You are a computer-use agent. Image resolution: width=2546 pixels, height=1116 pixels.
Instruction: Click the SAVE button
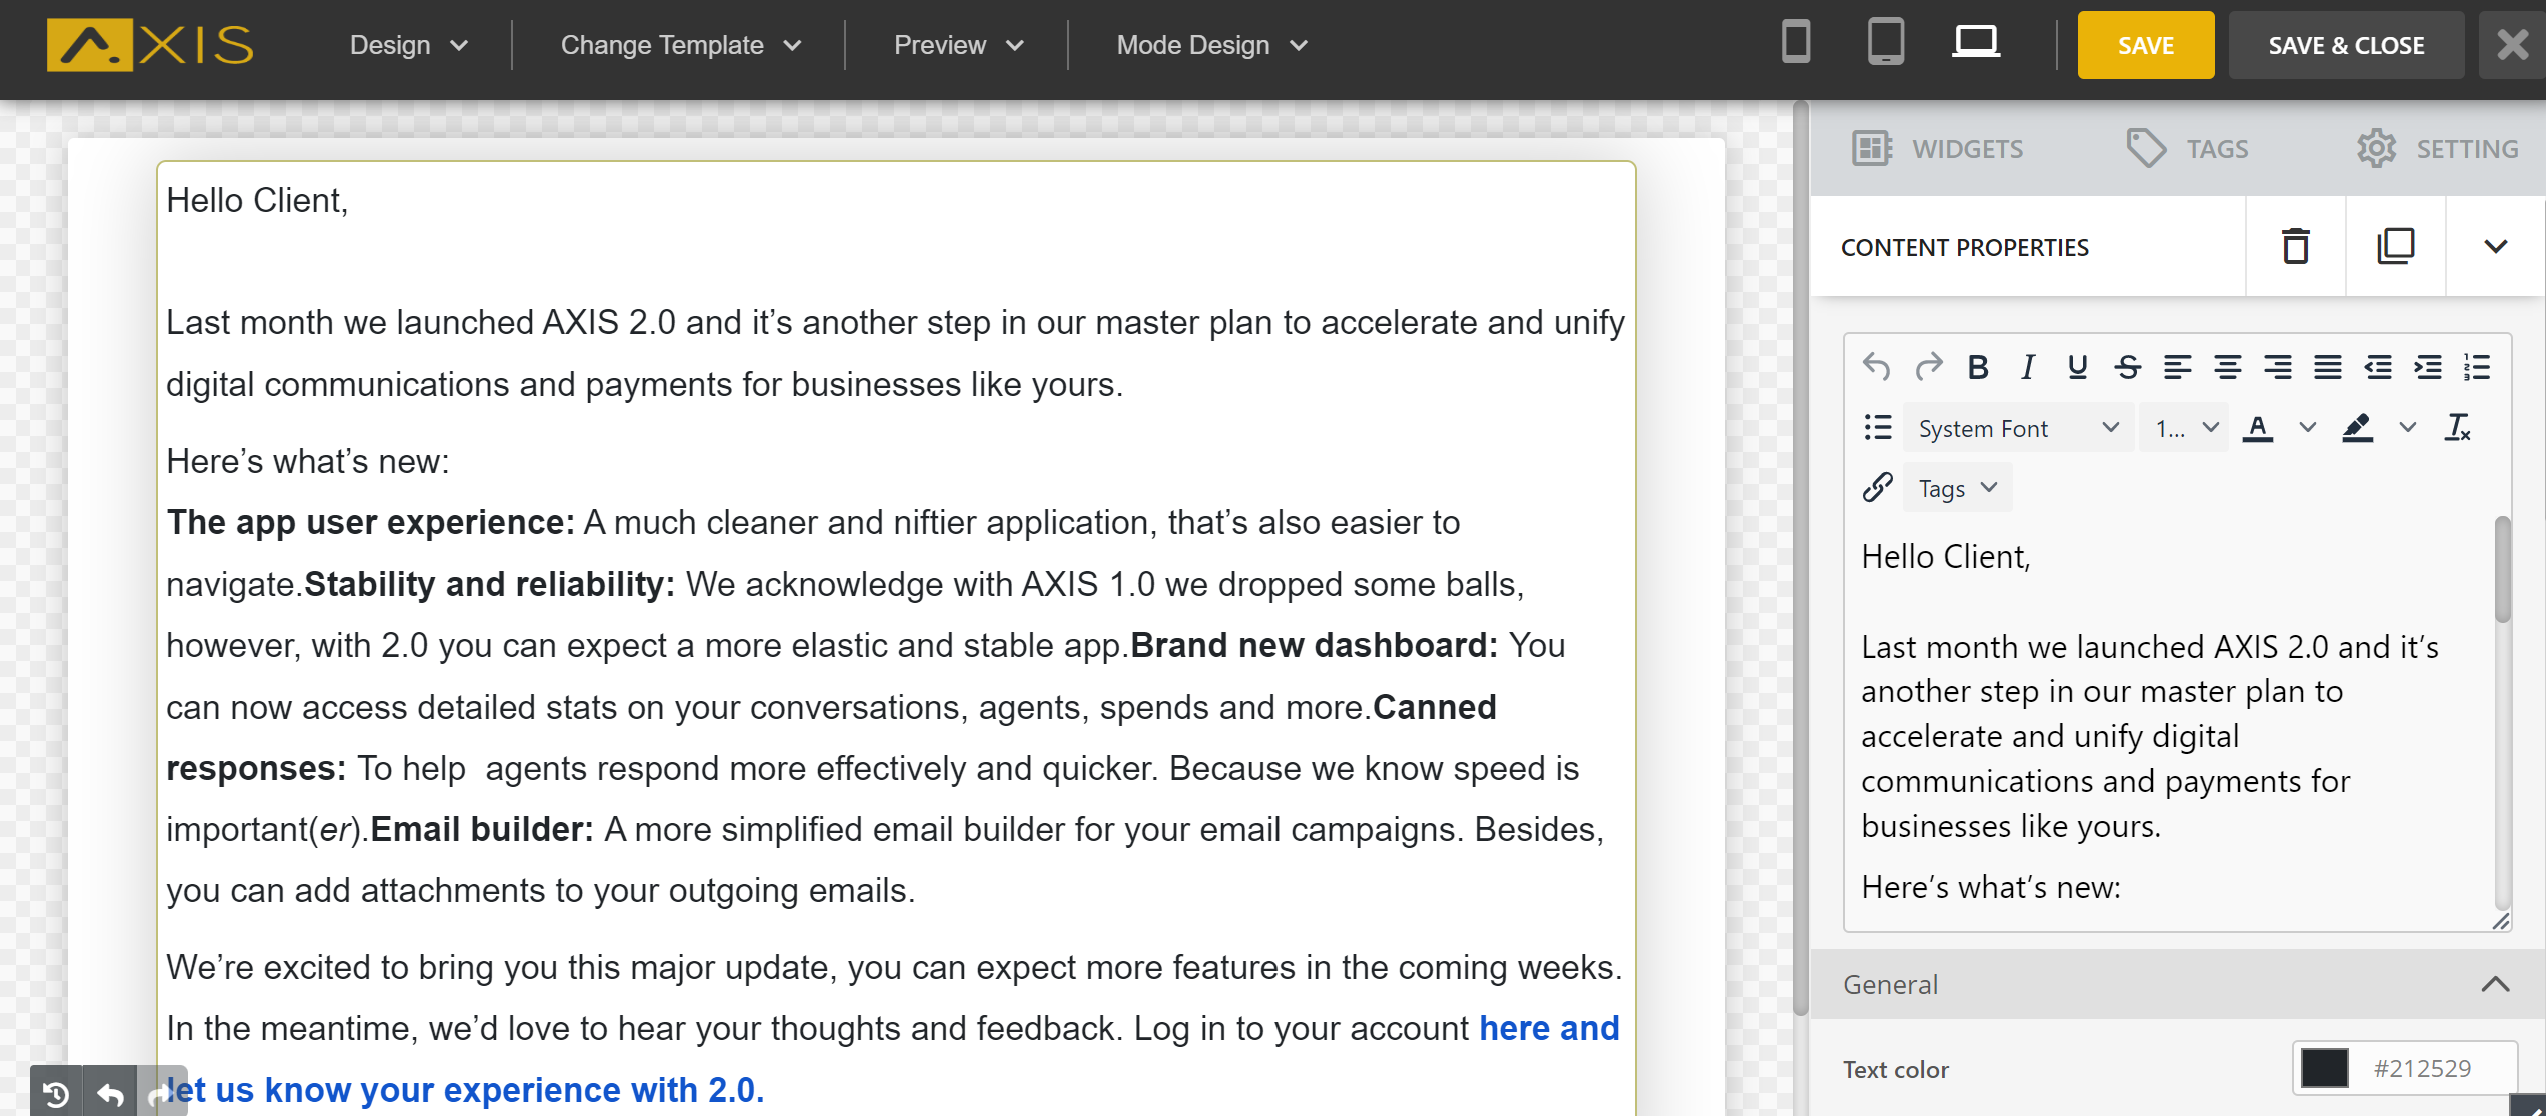tap(2146, 45)
